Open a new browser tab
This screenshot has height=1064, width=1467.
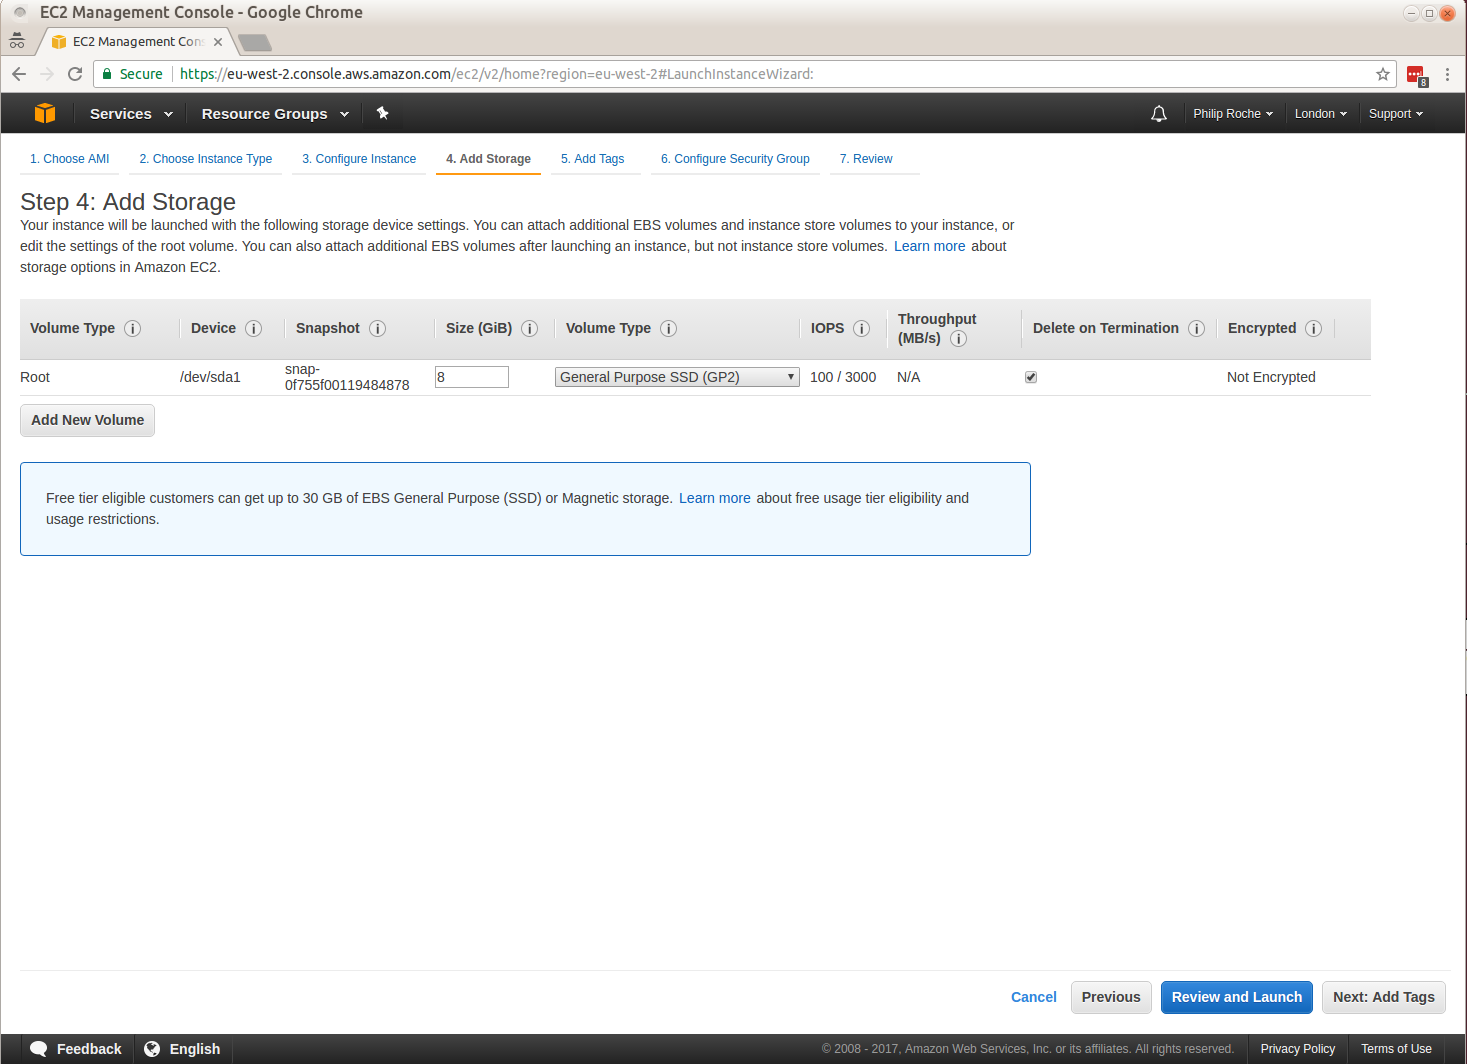click(x=255, y=42)
